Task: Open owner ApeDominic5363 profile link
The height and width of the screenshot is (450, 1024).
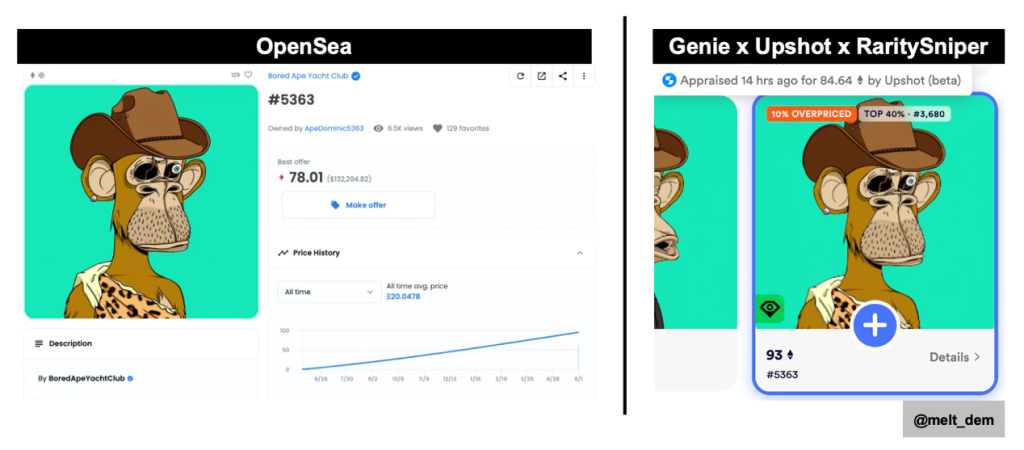Action: [334, 129]
